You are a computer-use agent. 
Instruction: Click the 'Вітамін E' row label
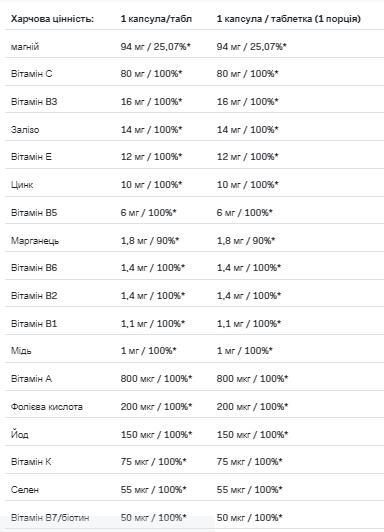coord(31,157)
